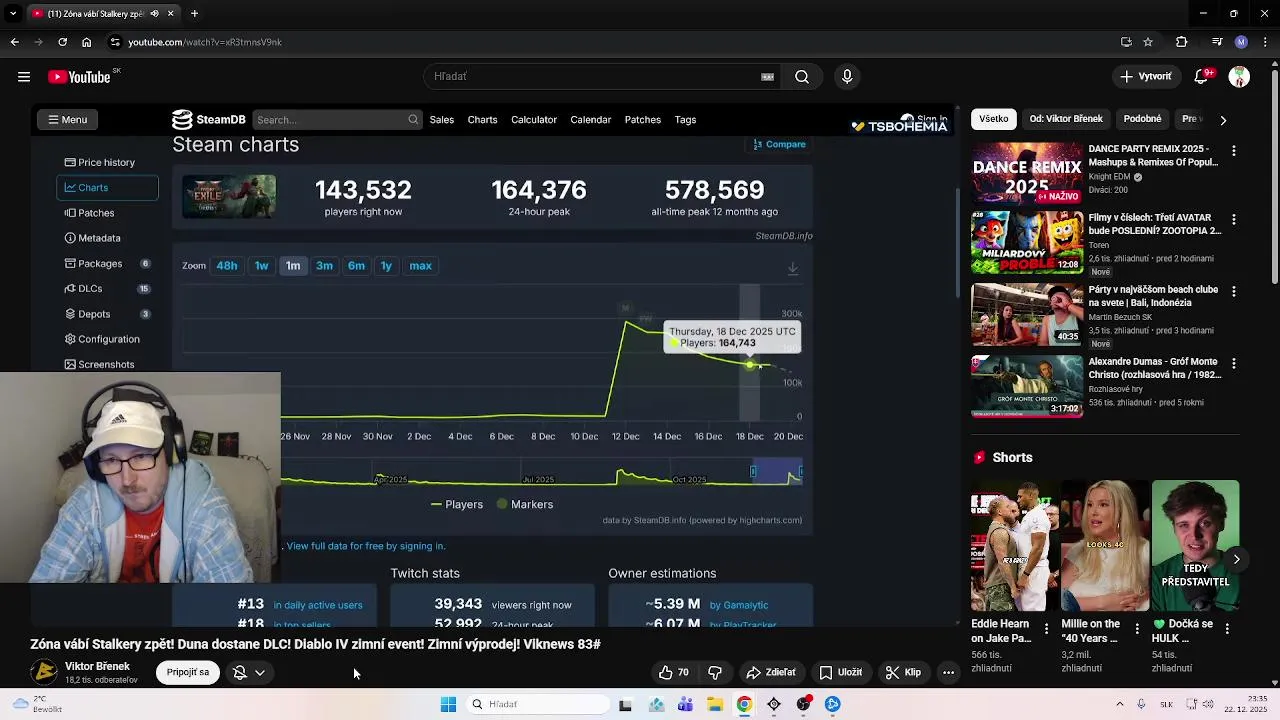The image size is (1280, 720).
Task: Select the Podobné filter chip
Action: click(1142, 119)
